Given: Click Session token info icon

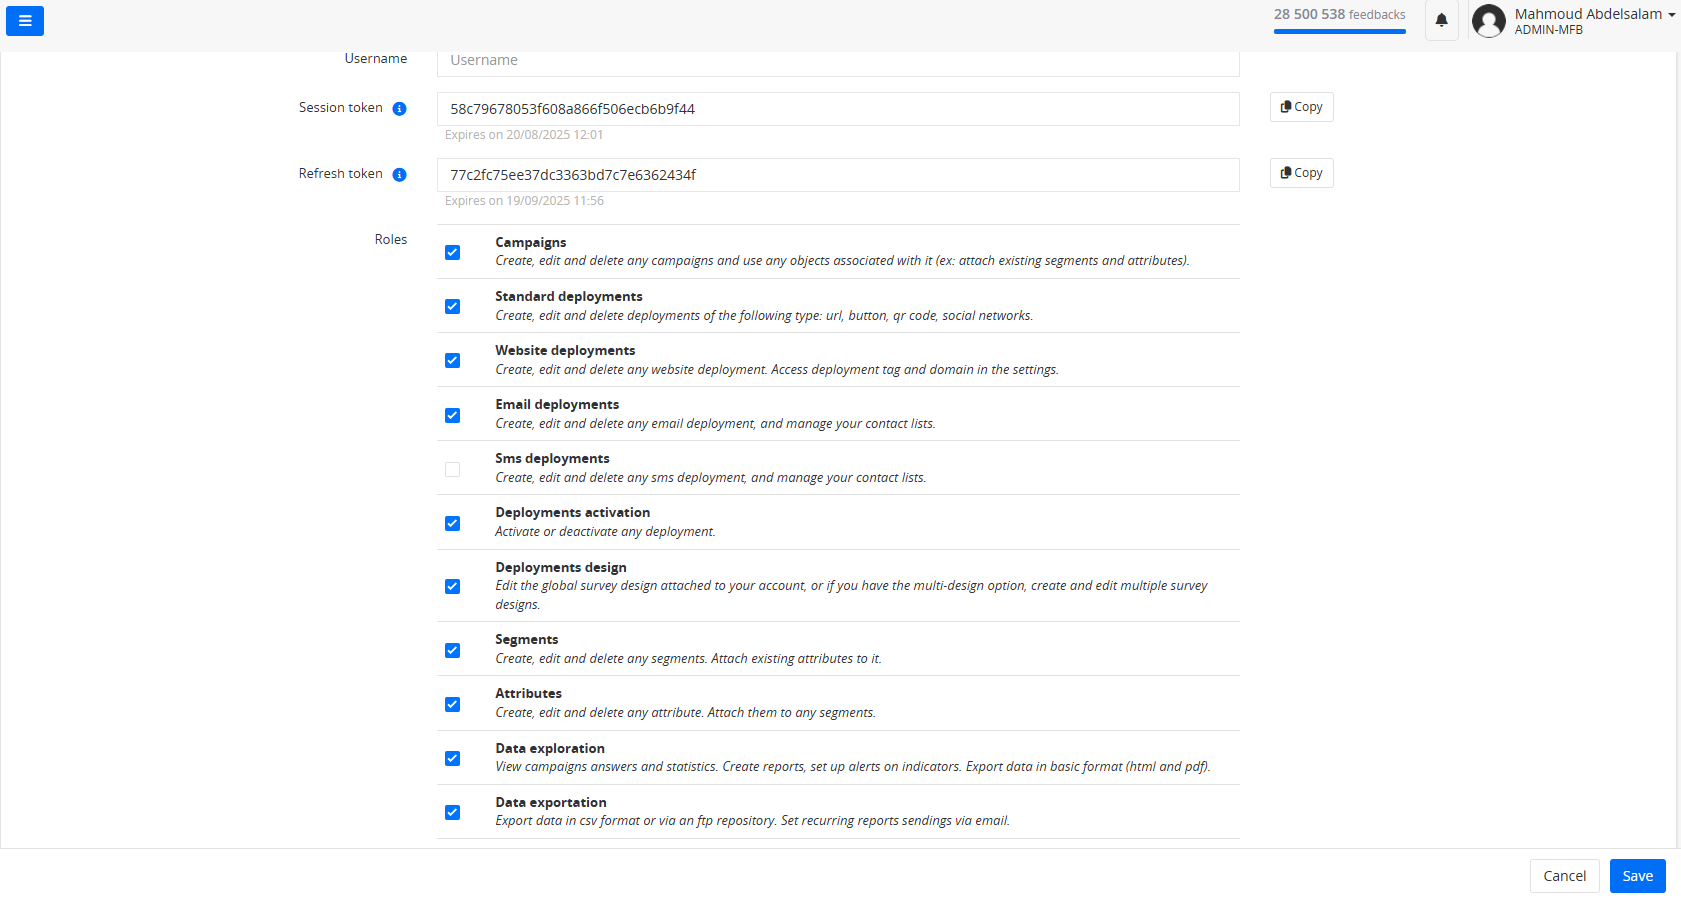Looking at the screenshot, I should 399,109.
